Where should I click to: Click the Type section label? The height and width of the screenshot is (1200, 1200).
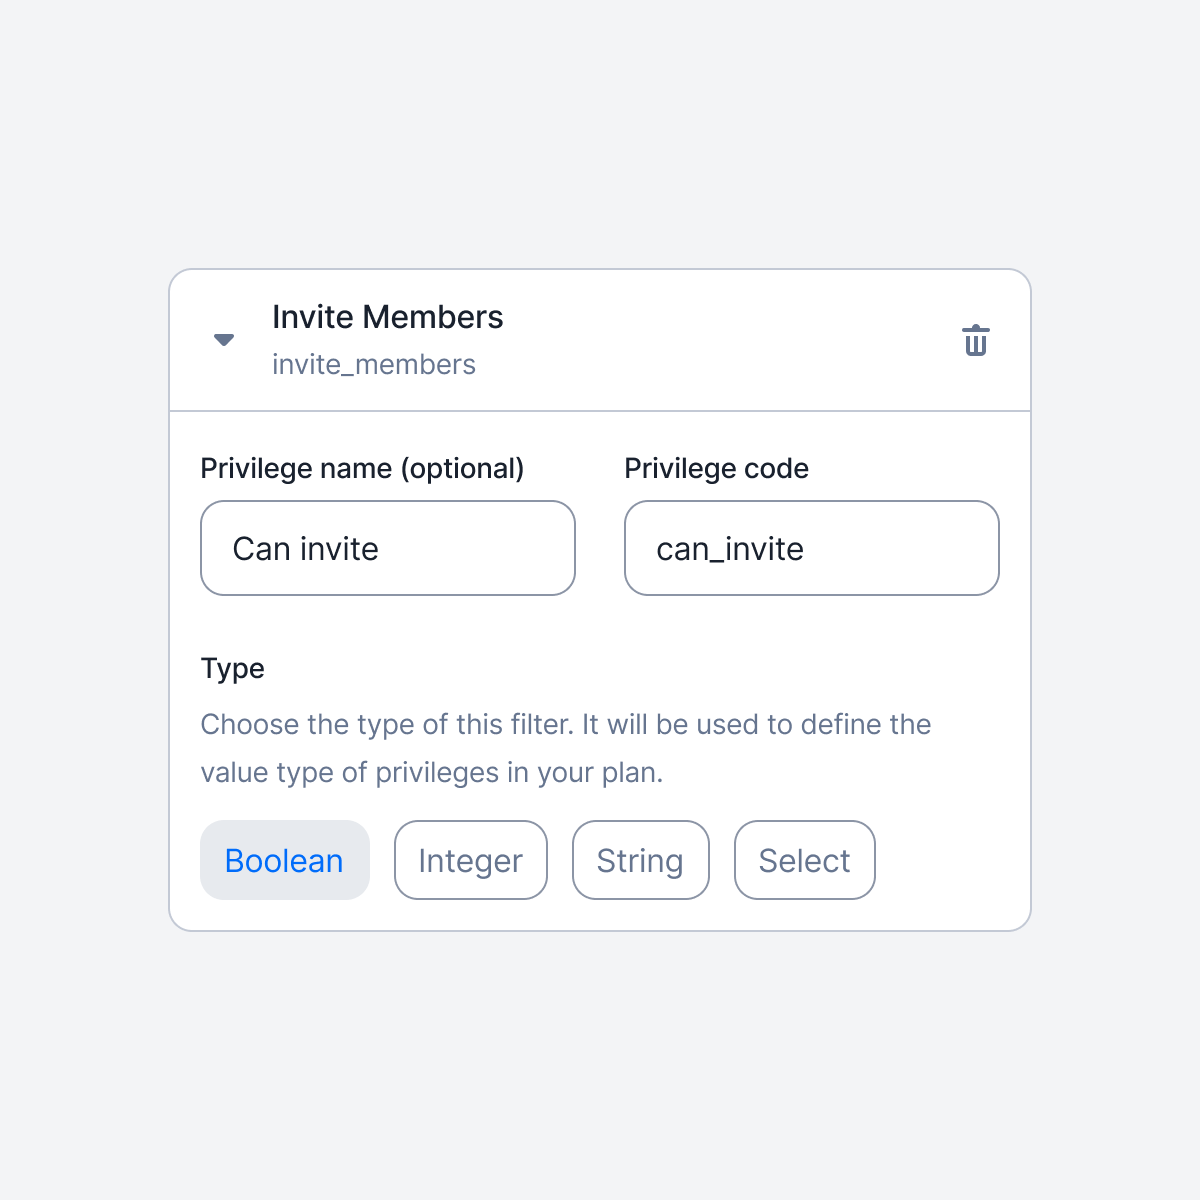point(233,669)
